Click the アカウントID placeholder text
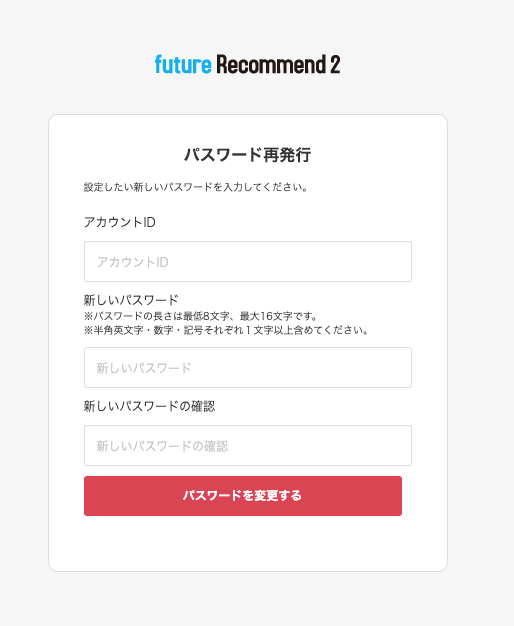This screenshot has height=626, width=514. [x=132, y=262]
